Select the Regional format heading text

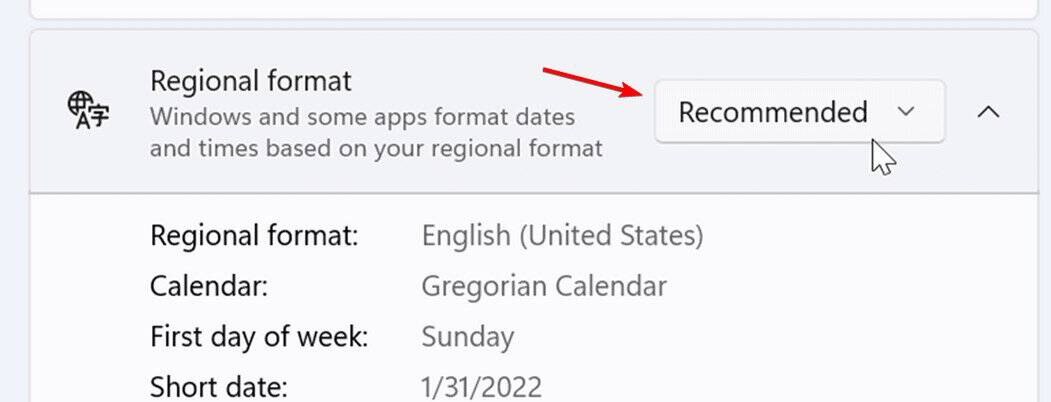point(251,81)
